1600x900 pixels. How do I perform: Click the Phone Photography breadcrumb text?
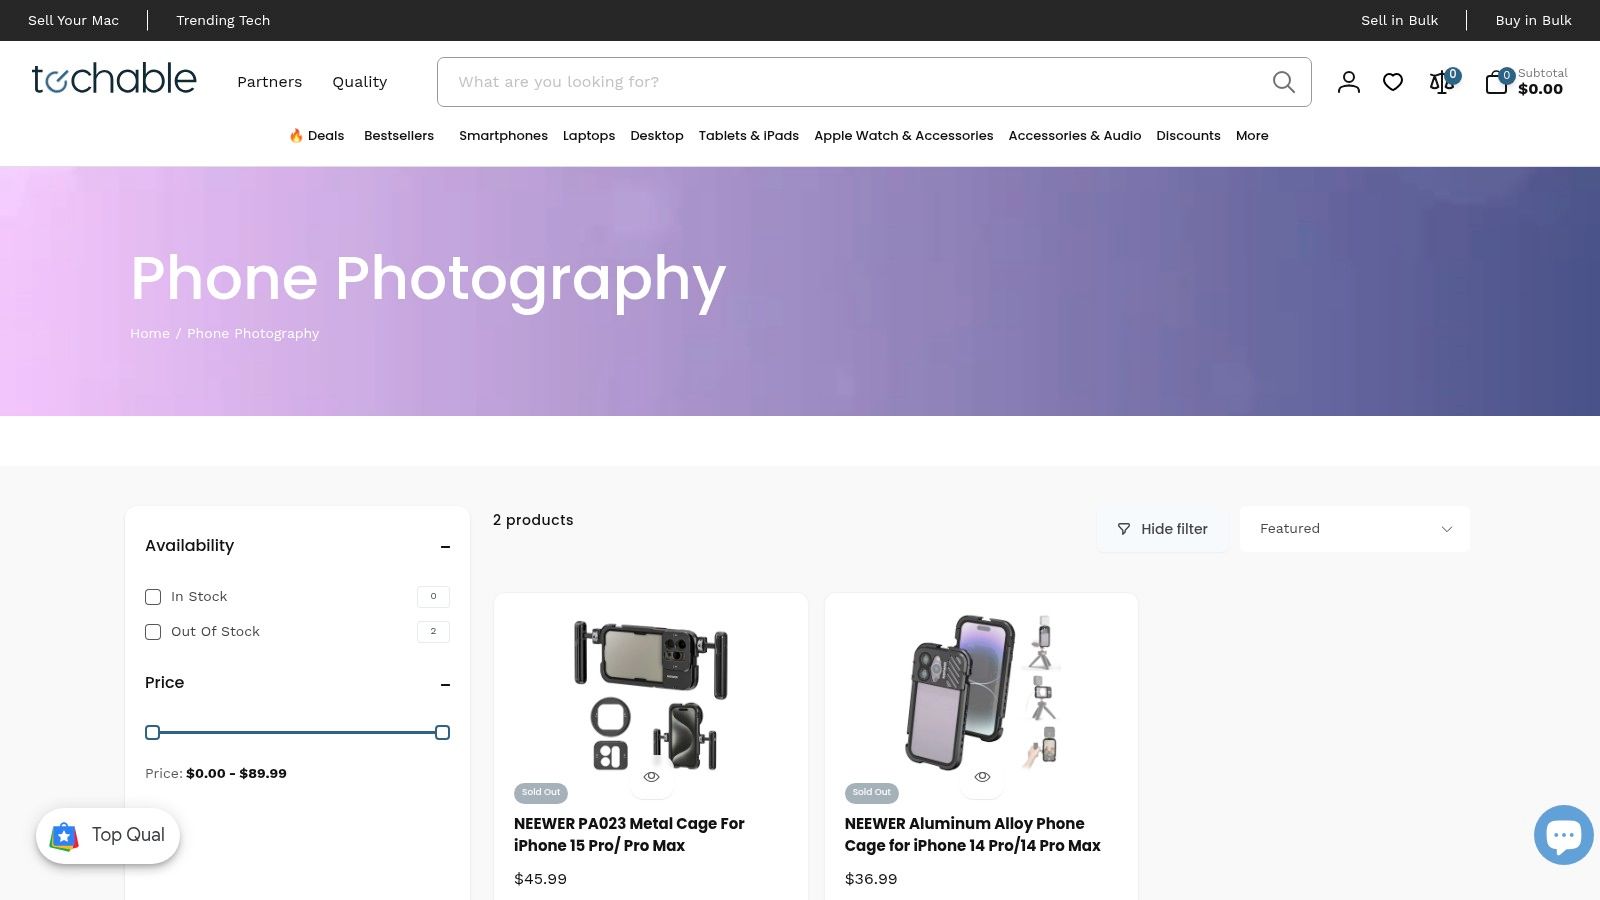point(253,334)
